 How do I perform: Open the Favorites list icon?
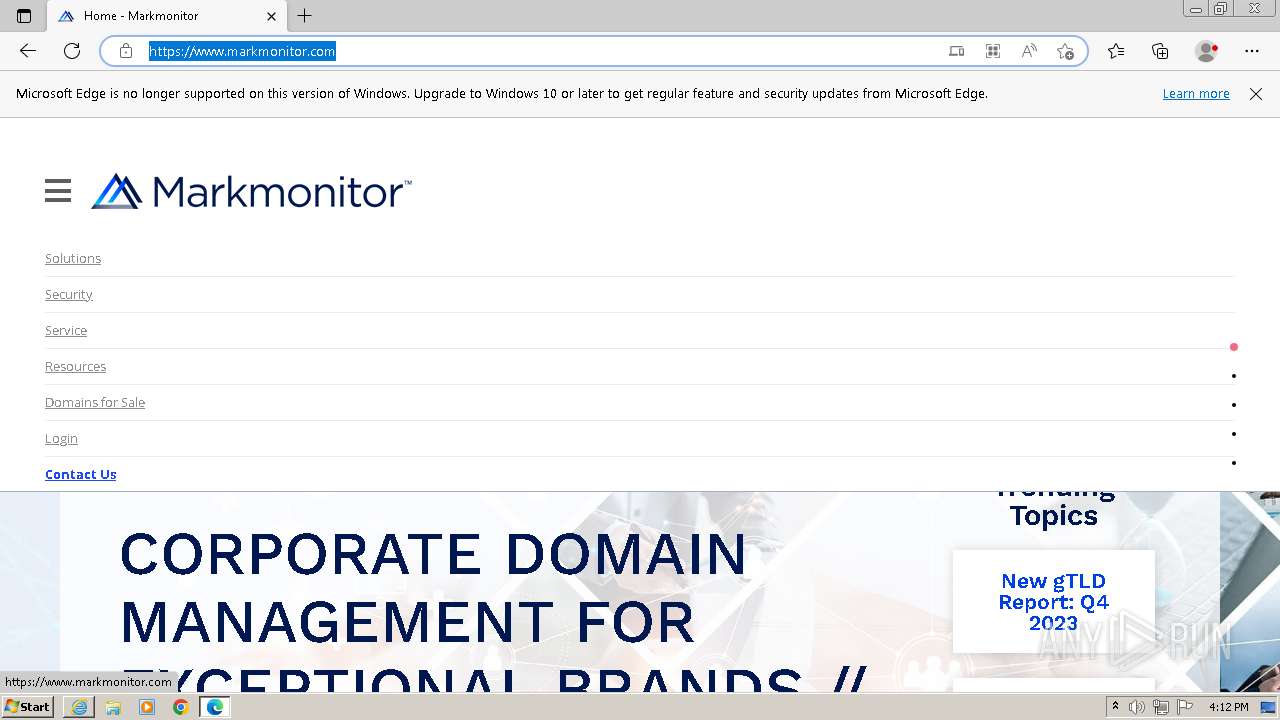[x=1116, y=51]
